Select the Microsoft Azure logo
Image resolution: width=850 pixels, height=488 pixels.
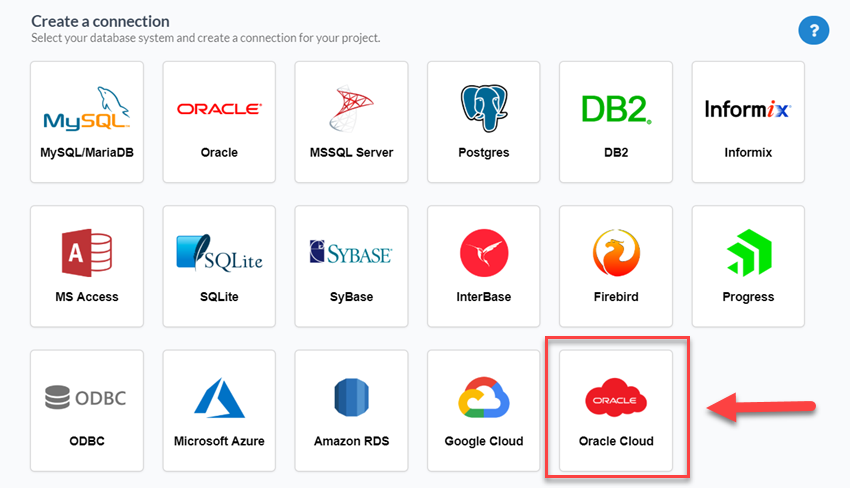coord(219,397)
